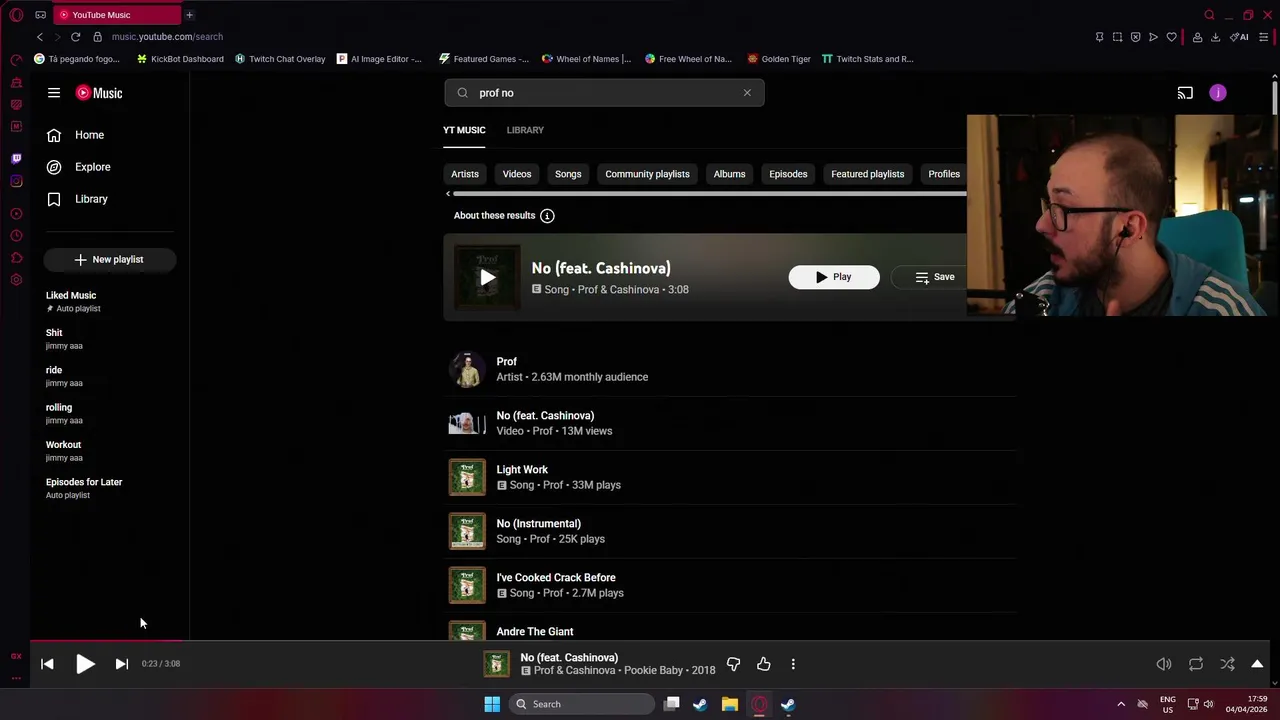Image resolution: width=1280 pixels, height=720 pixels.
Task: Click the white Play button
Action: 834,277
